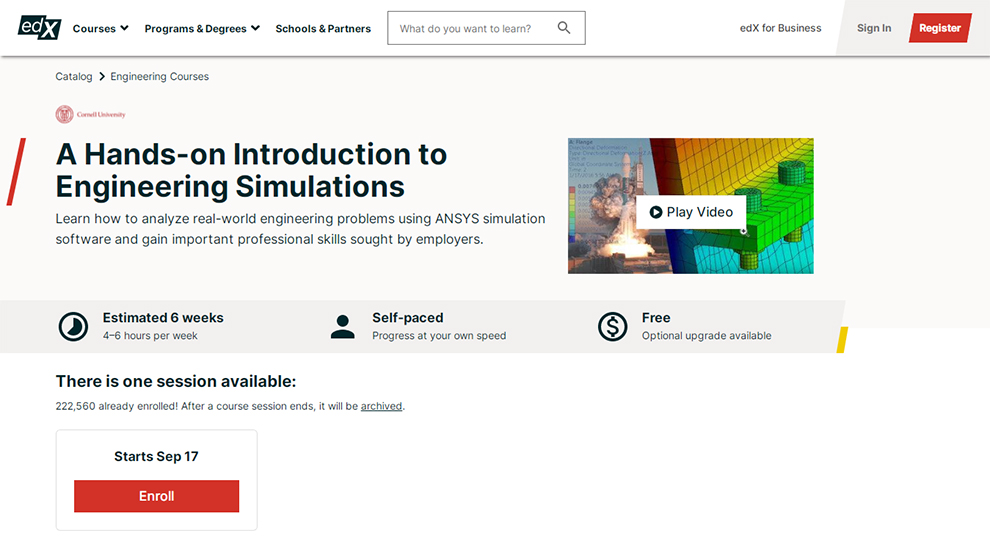Click 'There is one session available:' heading
The image size is (990, 544).
tap(176, 381)
